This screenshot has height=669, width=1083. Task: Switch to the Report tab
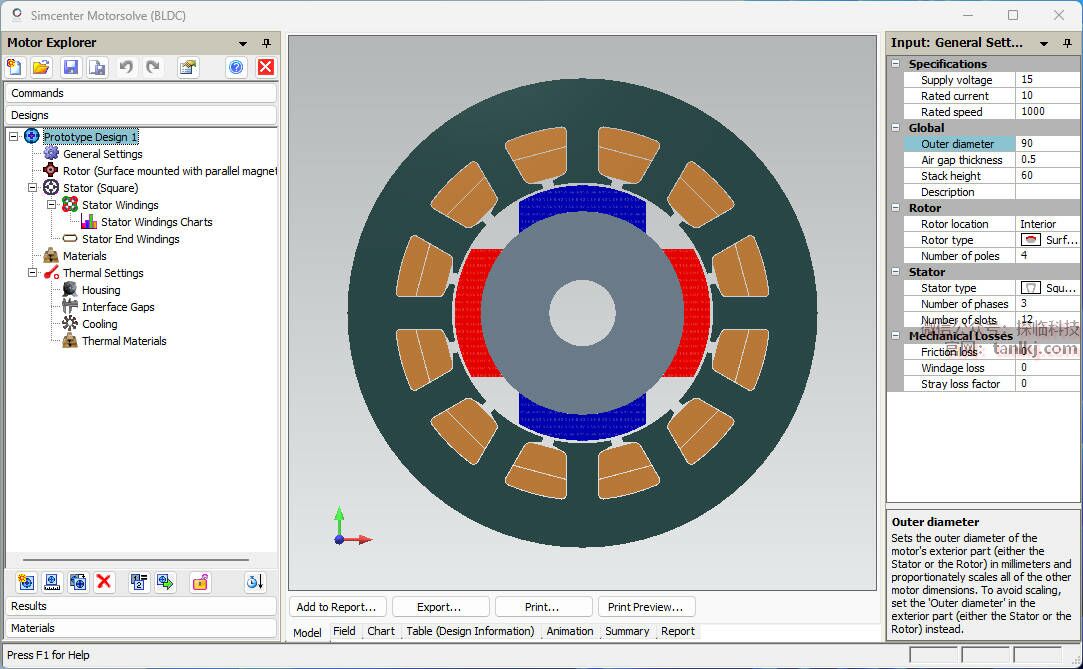click(678, 631)
